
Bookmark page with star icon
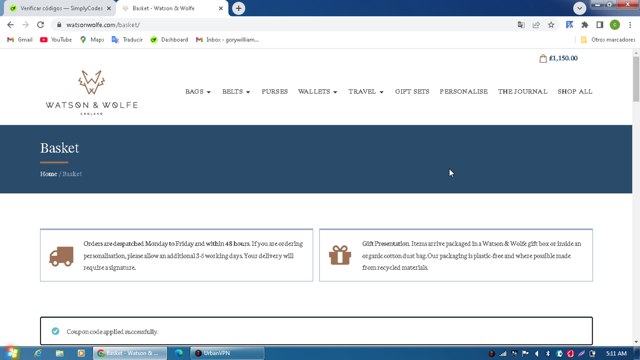coord(551,25)
